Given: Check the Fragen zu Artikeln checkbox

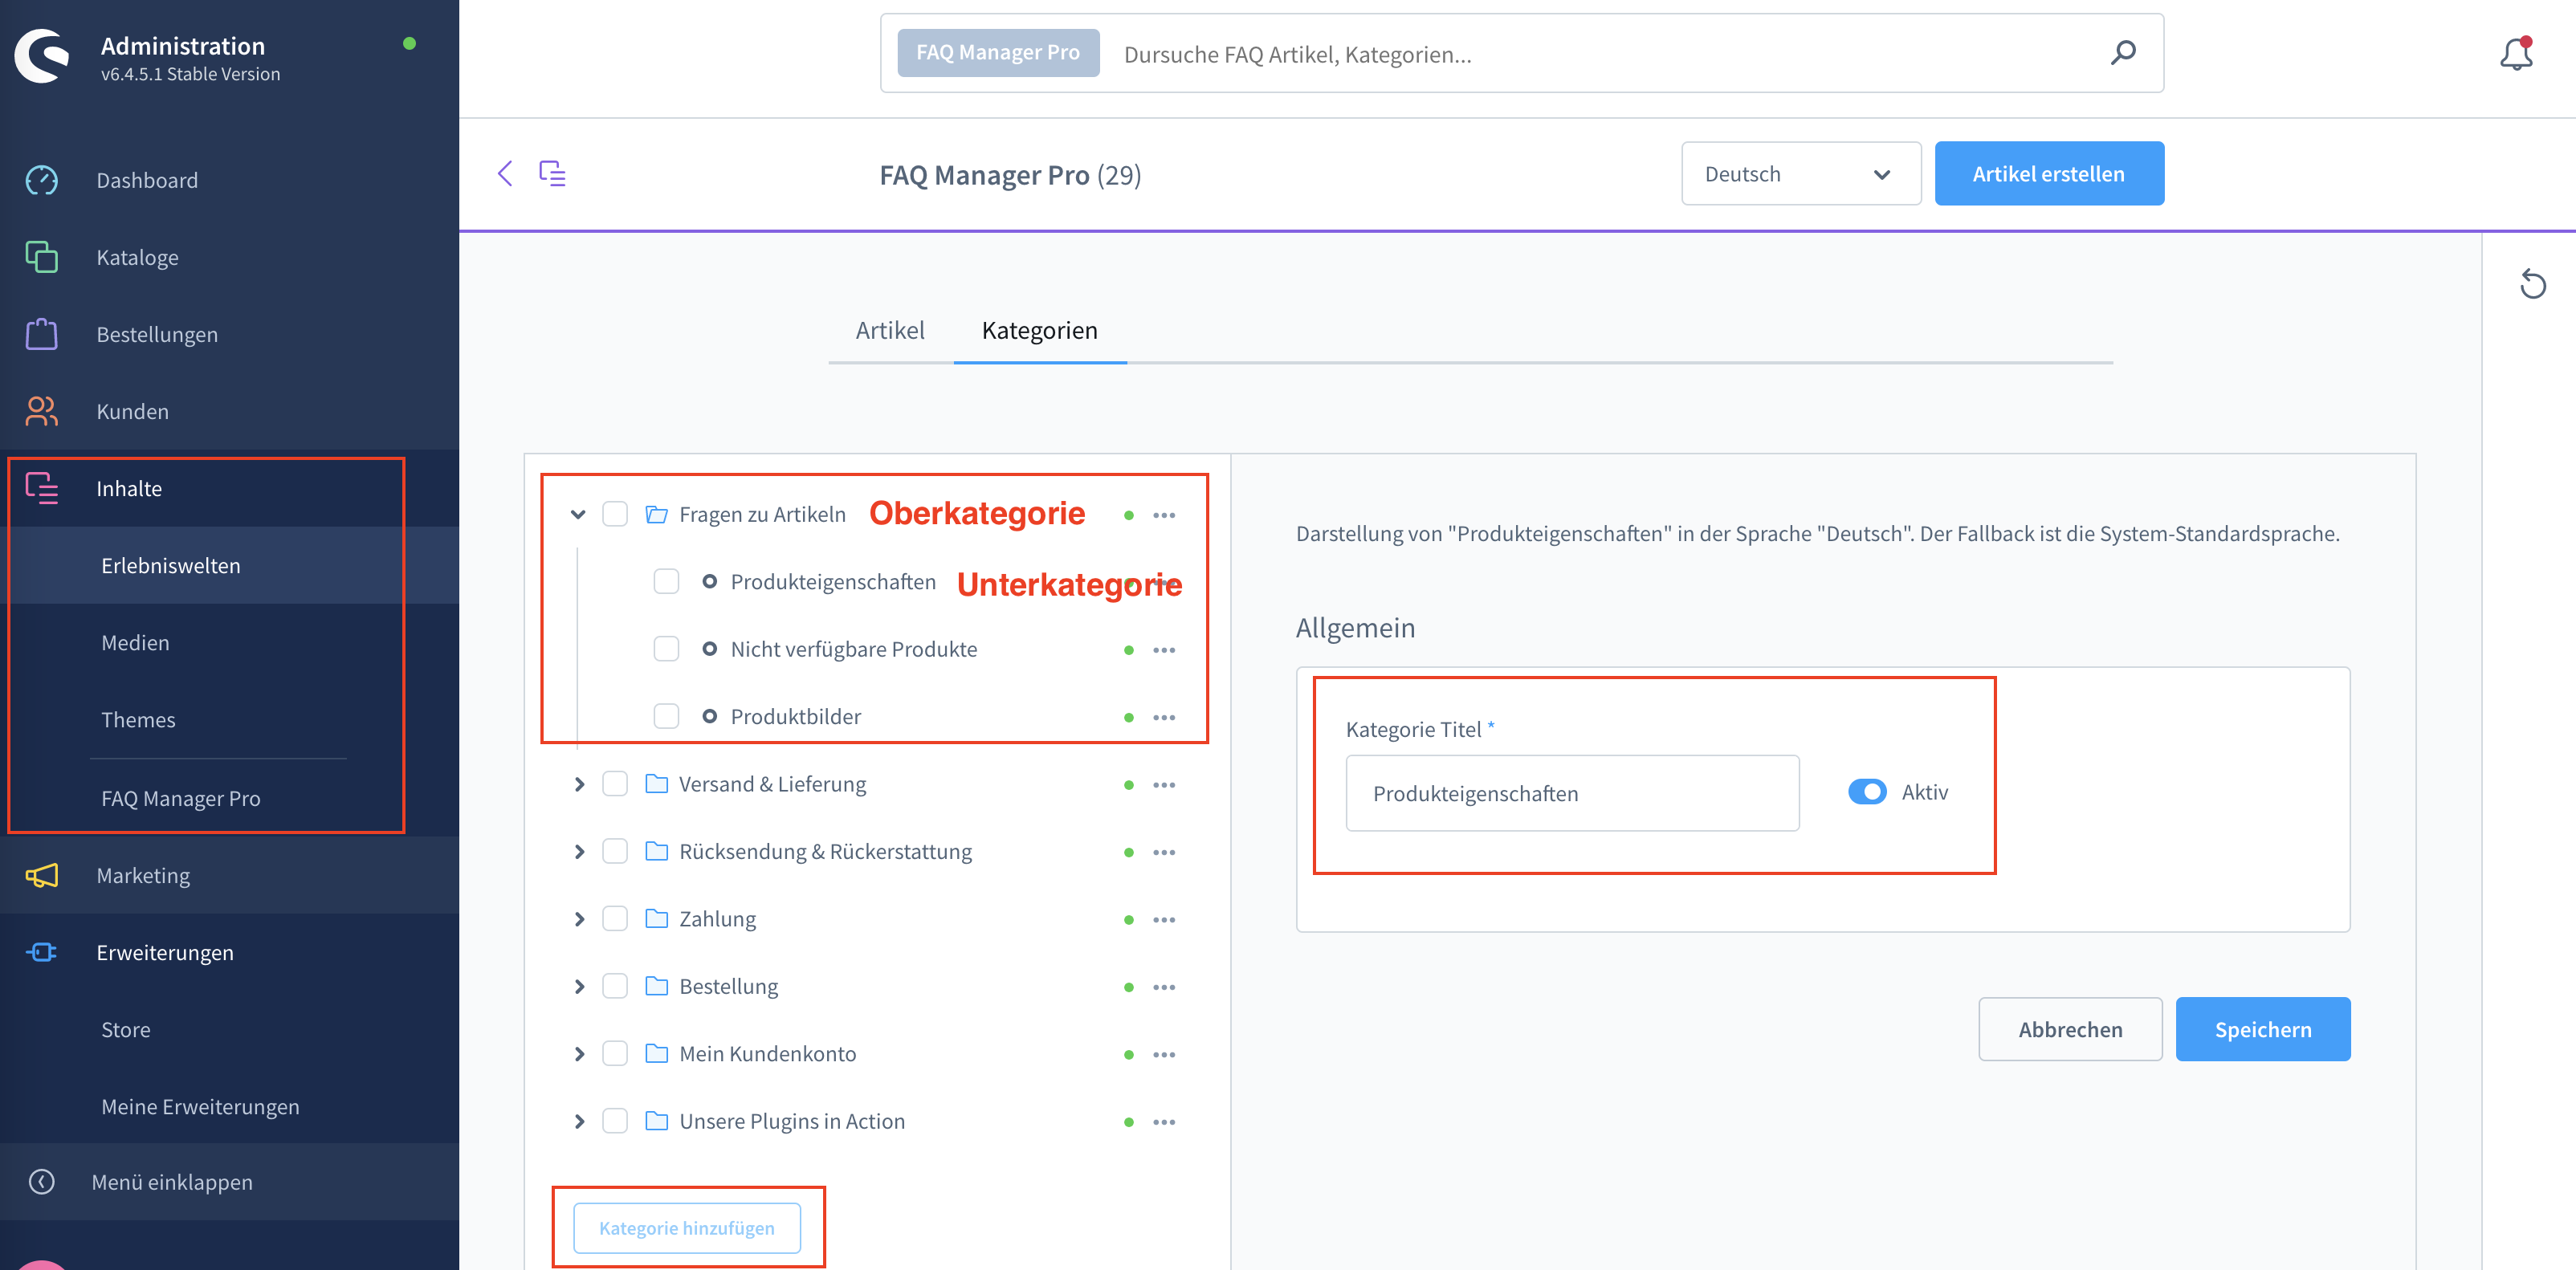Looking at the screenshot, I should 615,514.
